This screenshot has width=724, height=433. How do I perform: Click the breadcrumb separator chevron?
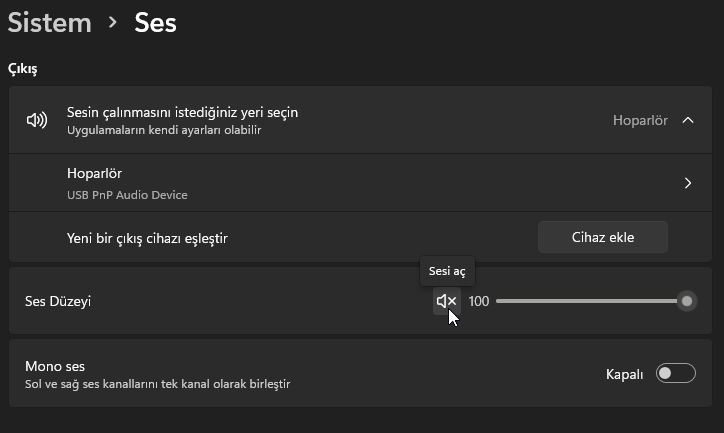tap(113, 22)
